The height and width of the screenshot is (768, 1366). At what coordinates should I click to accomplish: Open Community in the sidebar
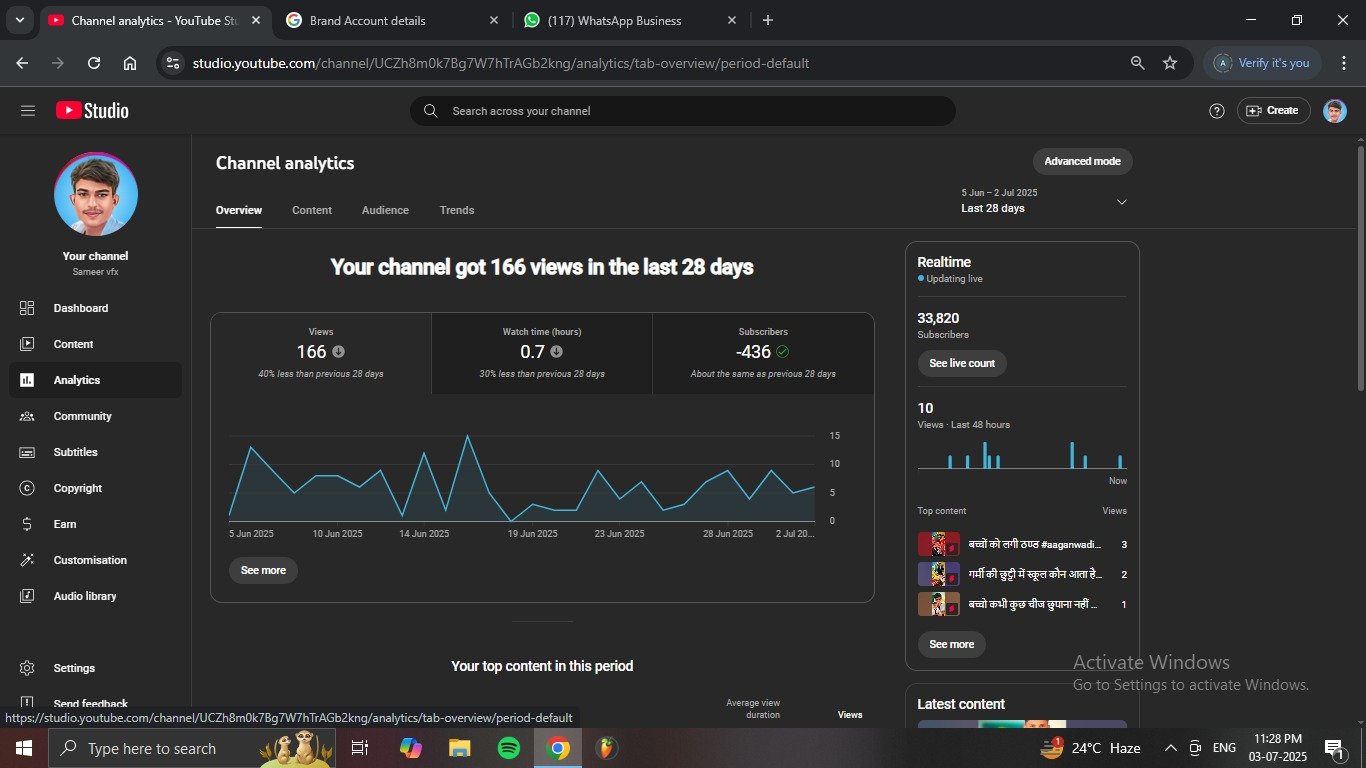(x=95, y=416)
